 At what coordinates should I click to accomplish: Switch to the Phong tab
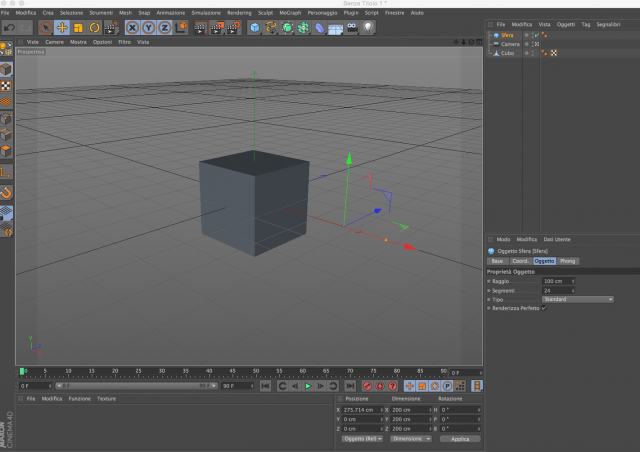pos(567,261)
